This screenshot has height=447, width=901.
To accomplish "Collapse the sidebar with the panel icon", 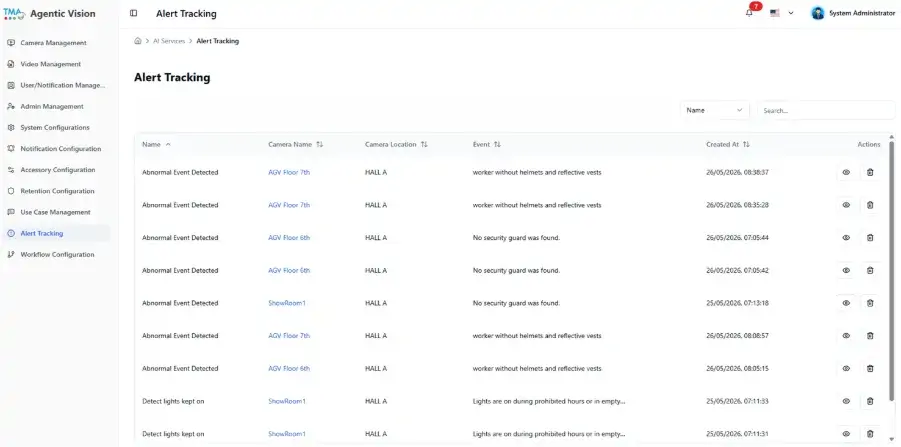I will (133, 13).
